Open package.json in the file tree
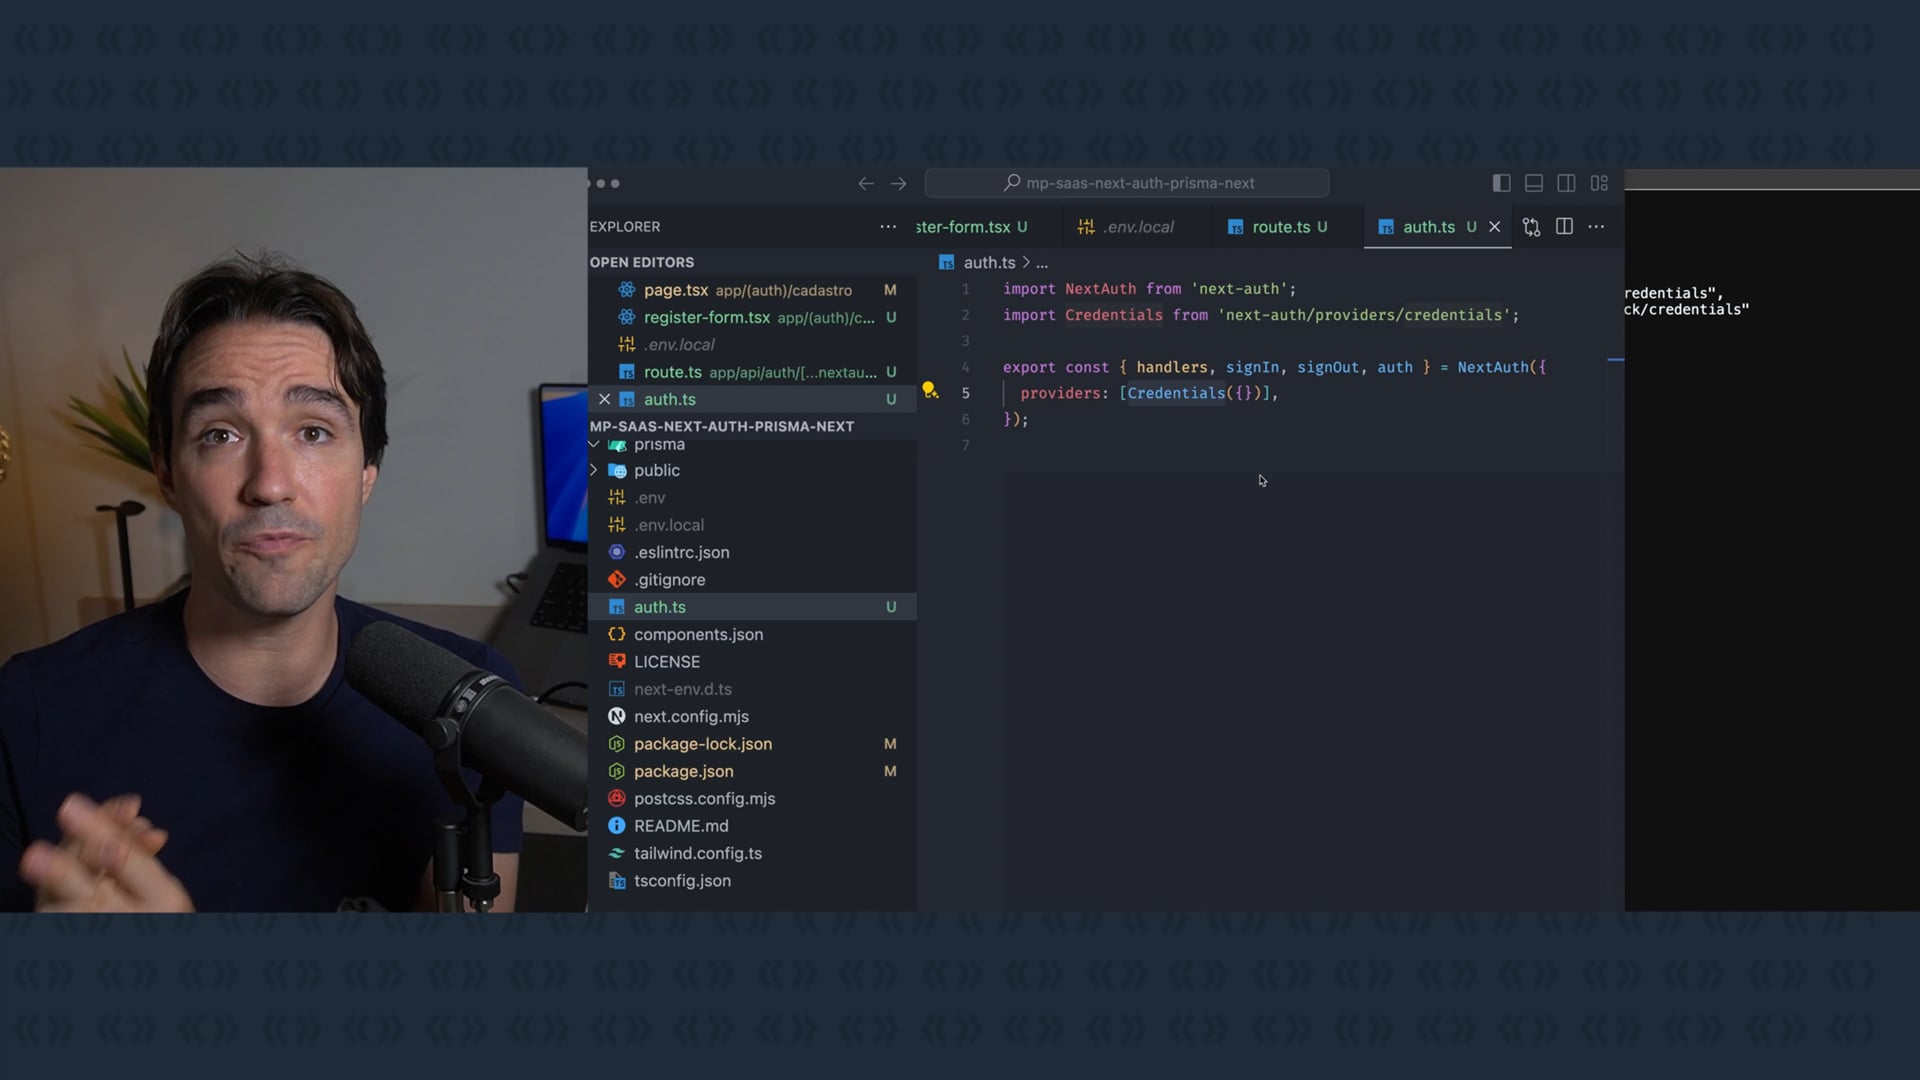Viewport: 1920px width, 1080px height. 683,771
